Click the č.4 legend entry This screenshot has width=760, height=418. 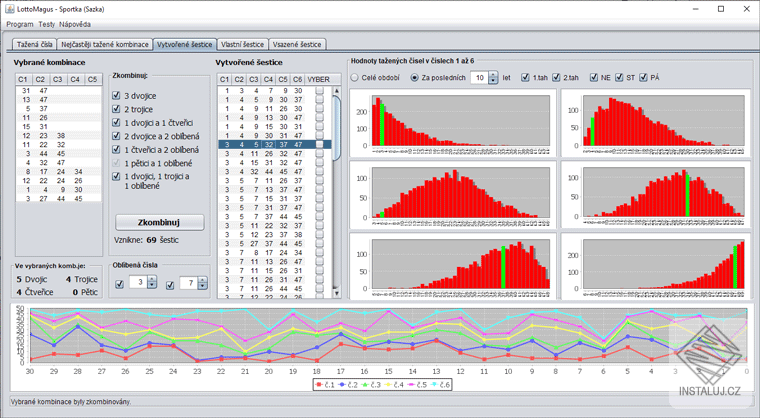394,385
